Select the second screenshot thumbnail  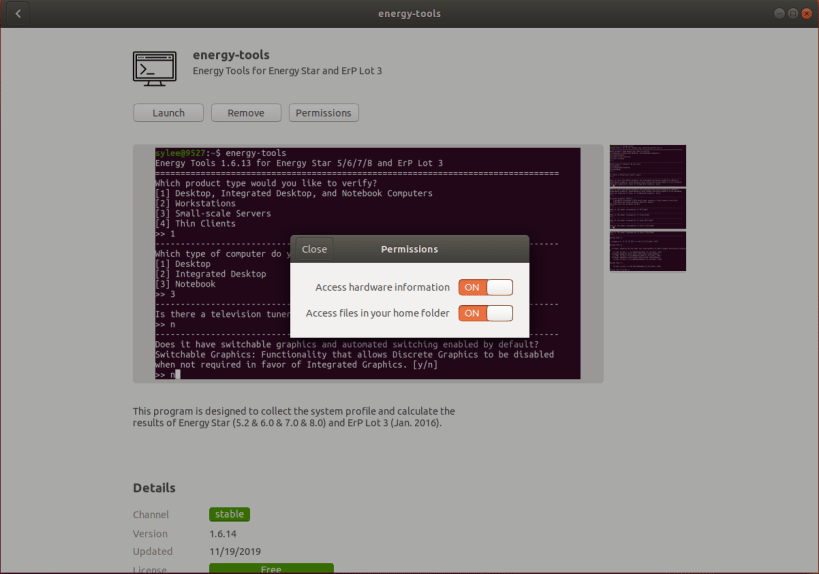tap(648, 208)
